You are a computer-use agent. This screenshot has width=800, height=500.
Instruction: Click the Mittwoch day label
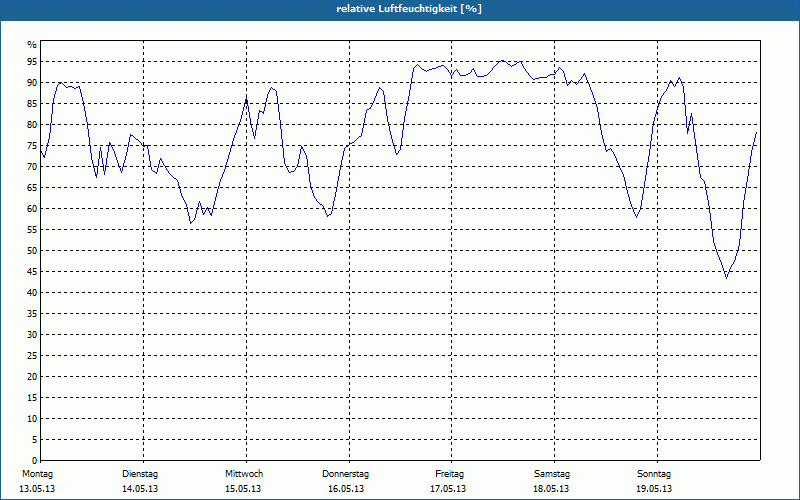point(244,474)
